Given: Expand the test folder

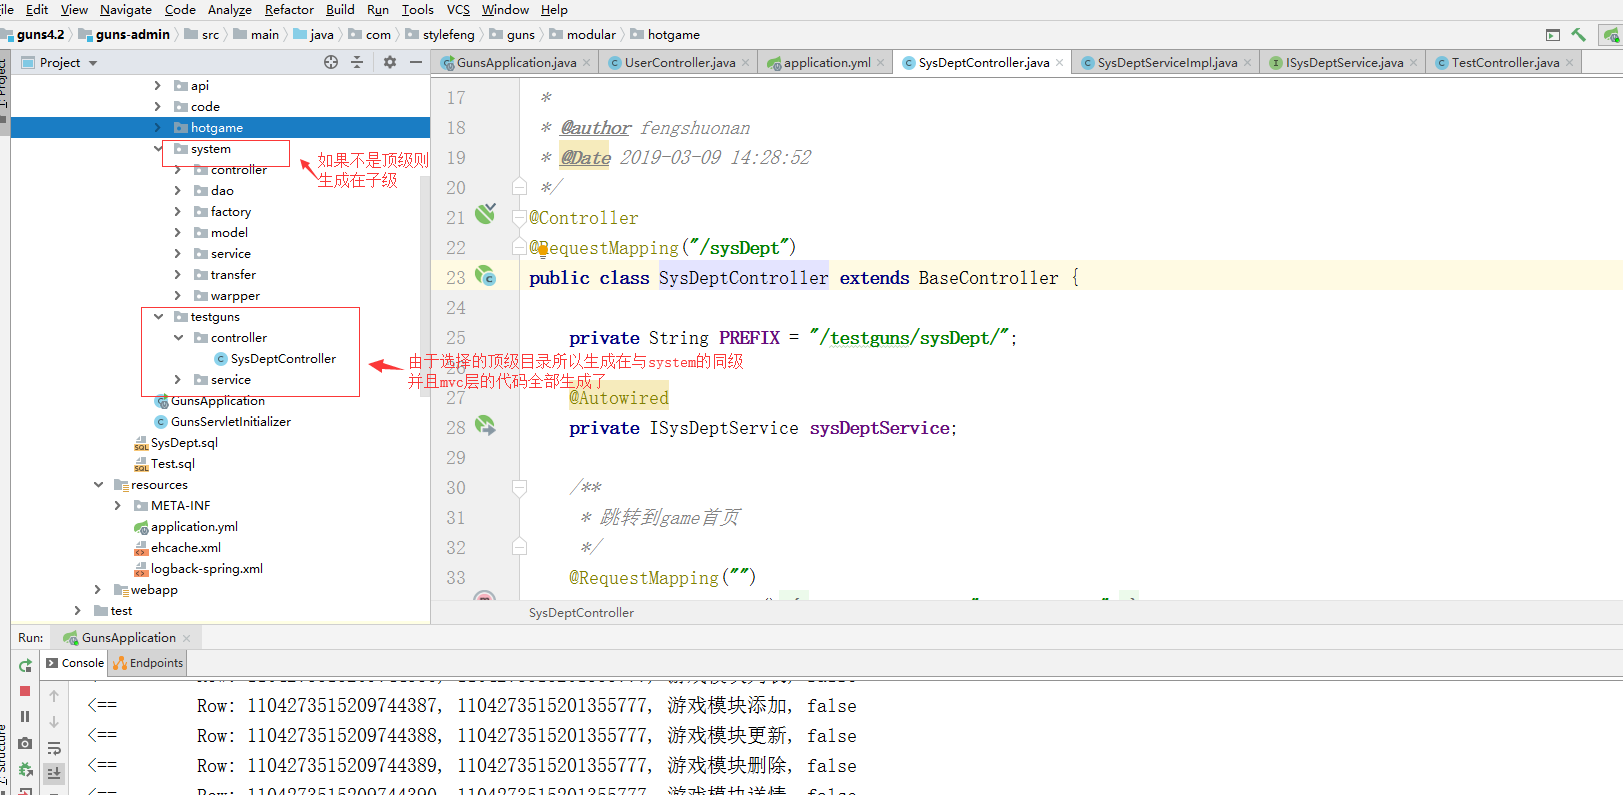Looking at the screenshot, I should [x=78, y=611].
